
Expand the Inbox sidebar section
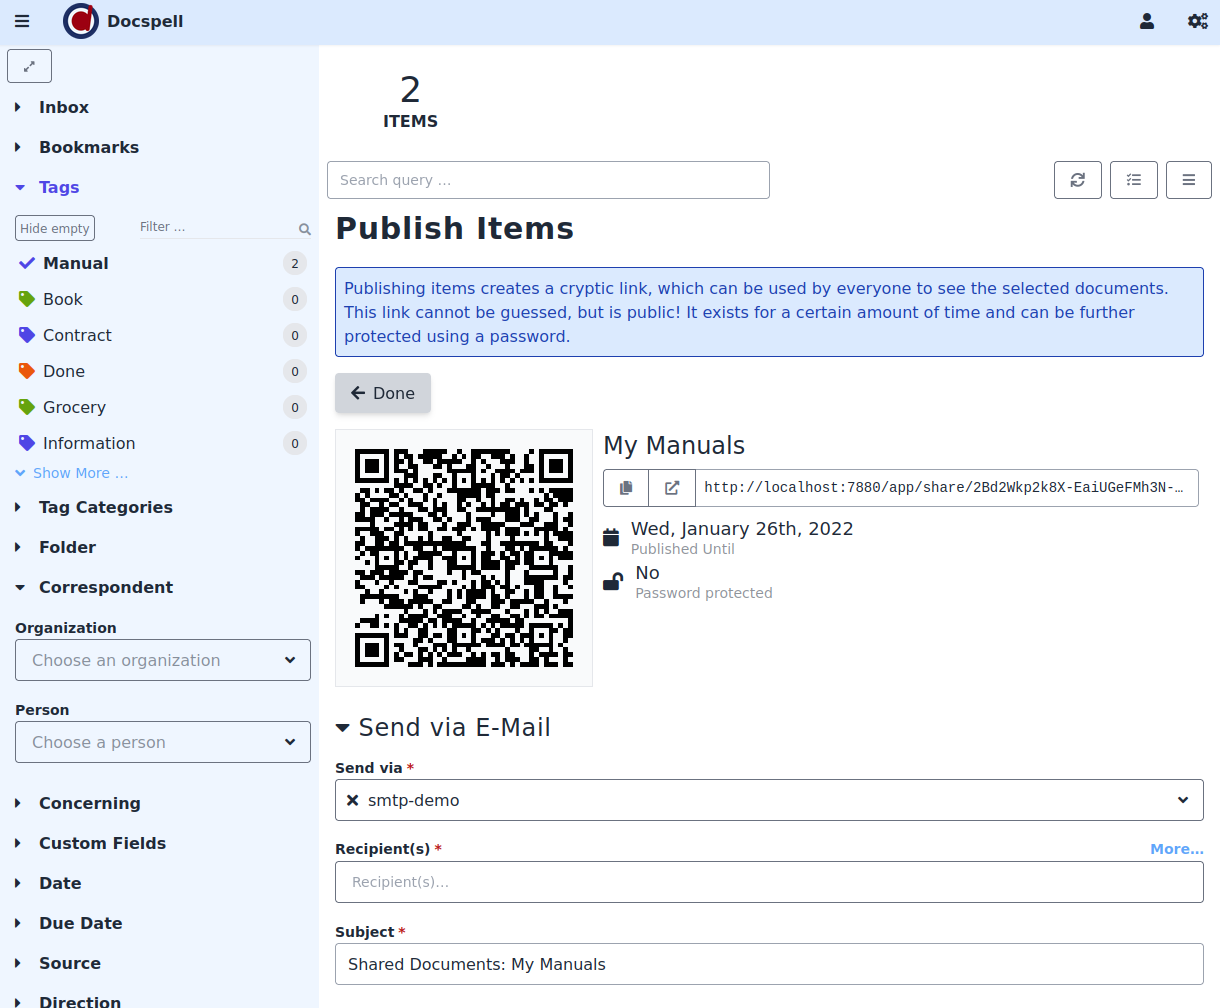tap(63, 107)
